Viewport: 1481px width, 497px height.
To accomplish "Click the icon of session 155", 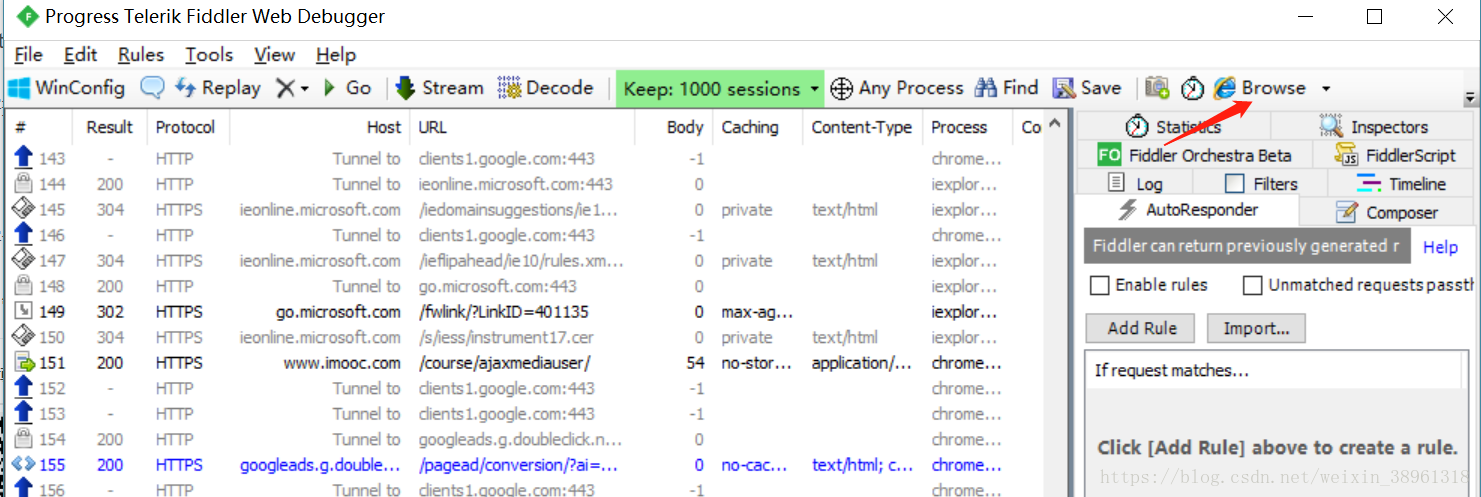I will 23,465.
